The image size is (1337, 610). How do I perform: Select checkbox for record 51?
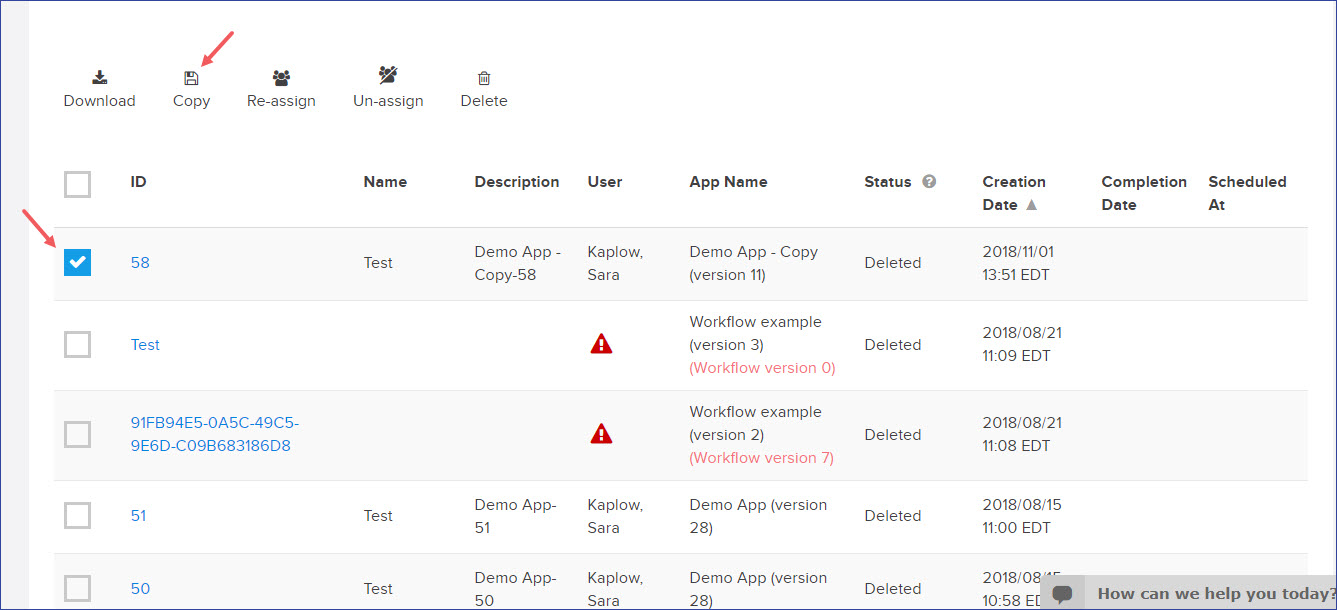pos(77,515)
